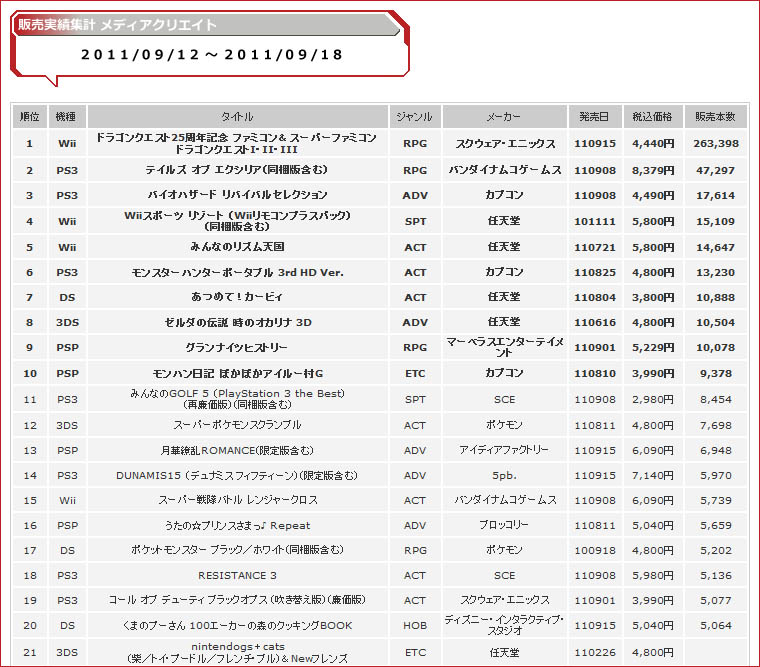
Task: Click the maker スクウェア・エニックス in row 1
Action: tap(505, 143)
